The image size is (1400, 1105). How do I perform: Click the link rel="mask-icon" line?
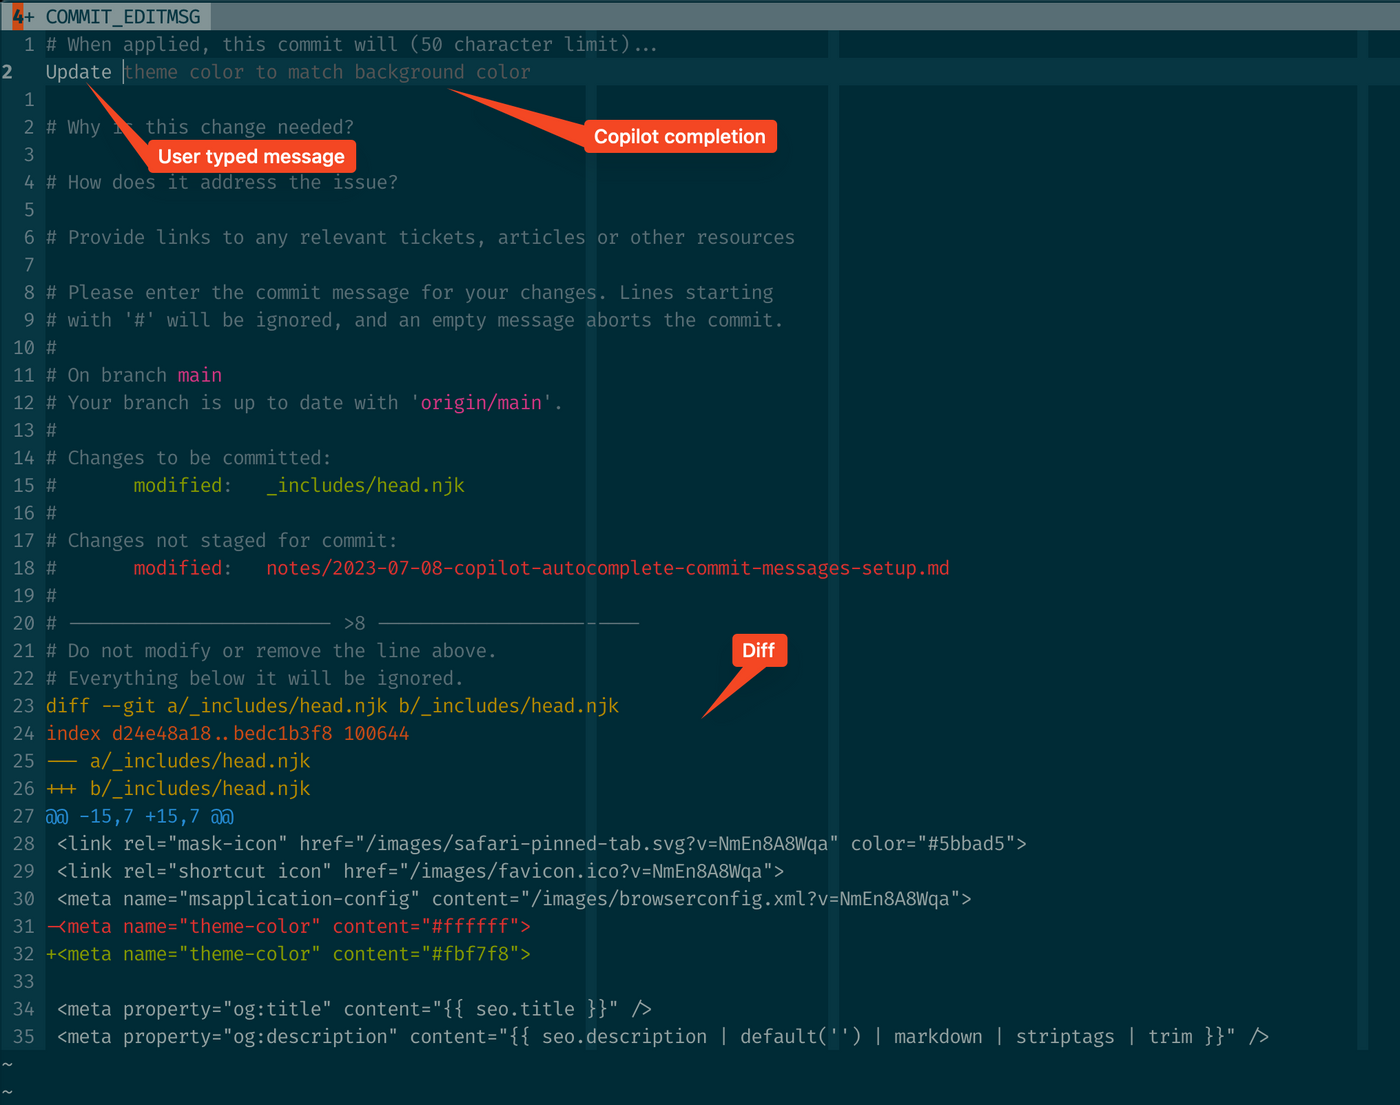pyautogui.click(x=542, y=844)
